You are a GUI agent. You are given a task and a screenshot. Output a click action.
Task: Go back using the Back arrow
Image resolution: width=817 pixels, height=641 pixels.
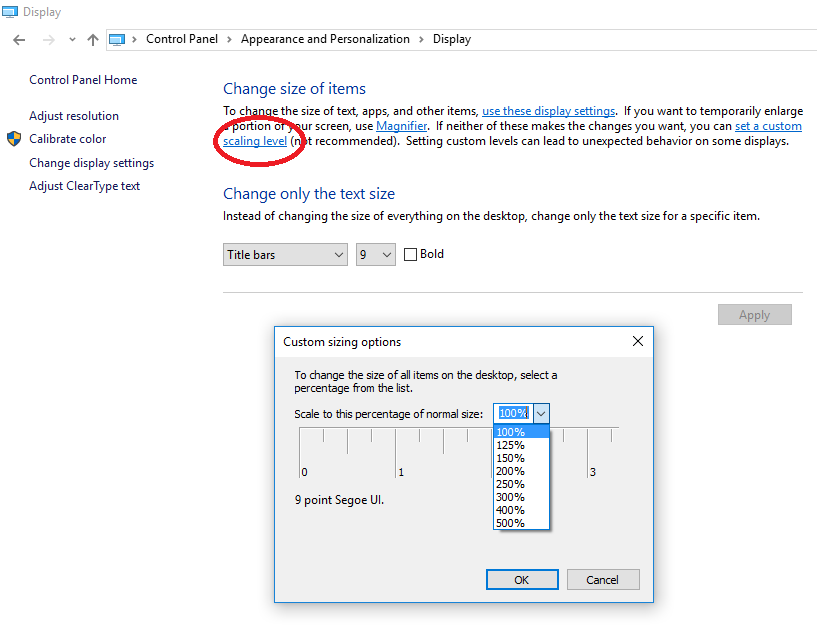pos(19,40)
